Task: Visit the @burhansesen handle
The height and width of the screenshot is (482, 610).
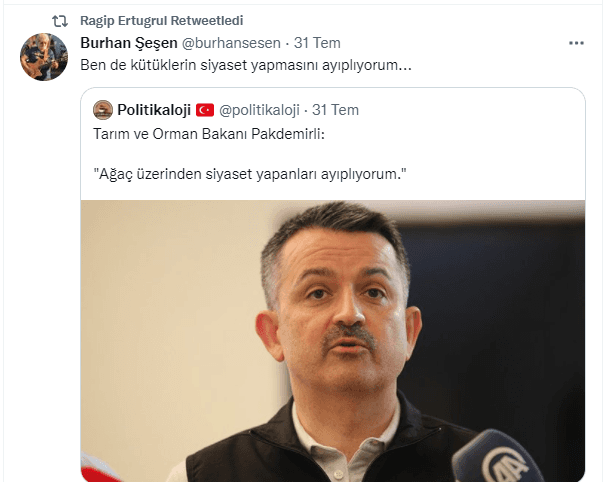Action: 231,43
